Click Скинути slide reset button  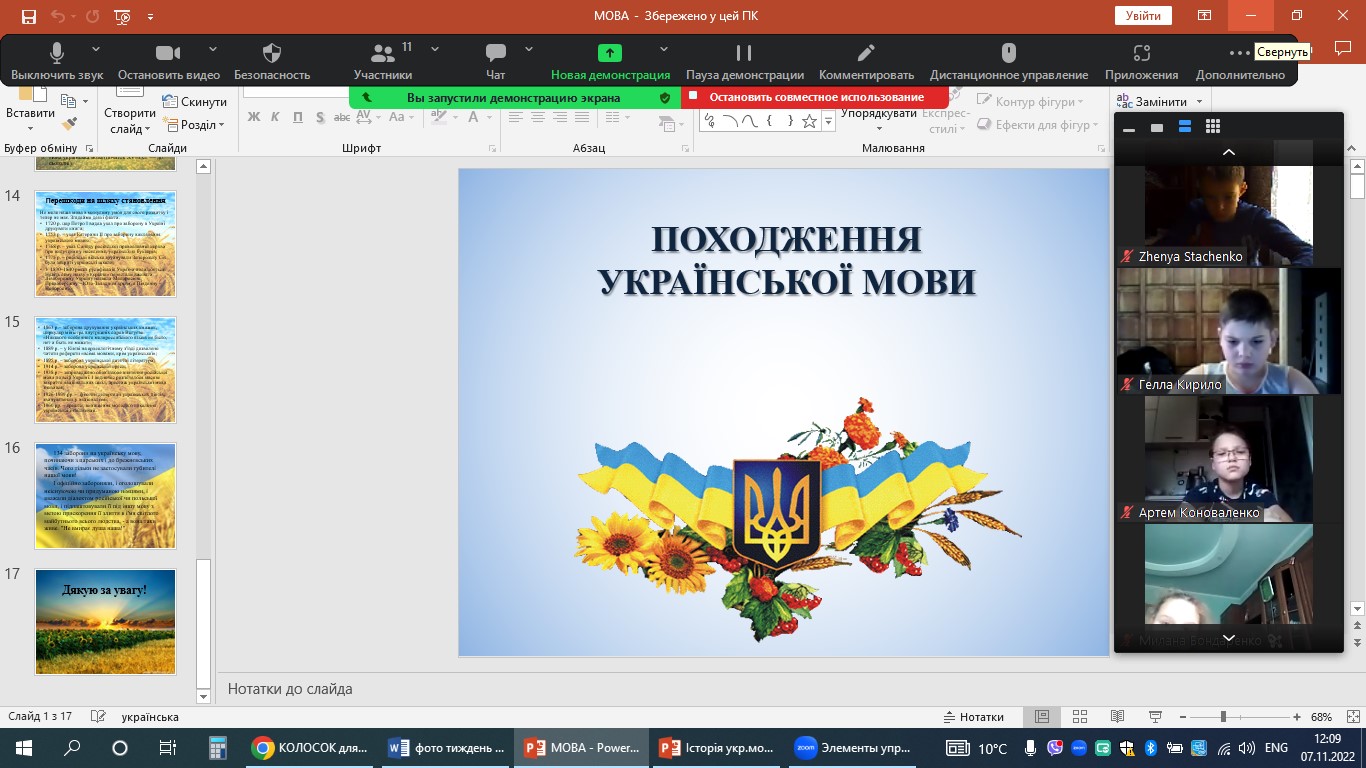pos(195,102)
